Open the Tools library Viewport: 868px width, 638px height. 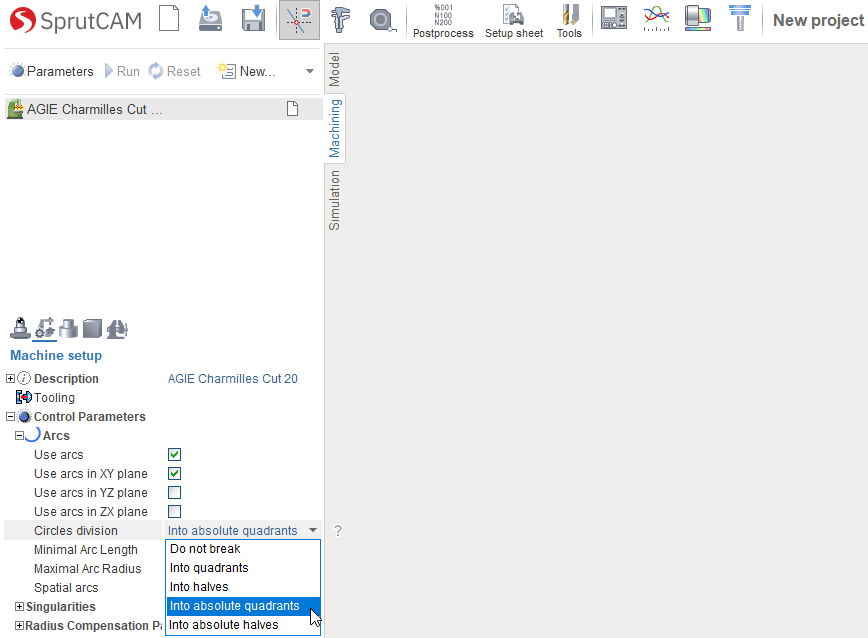(x=569, y=21)
